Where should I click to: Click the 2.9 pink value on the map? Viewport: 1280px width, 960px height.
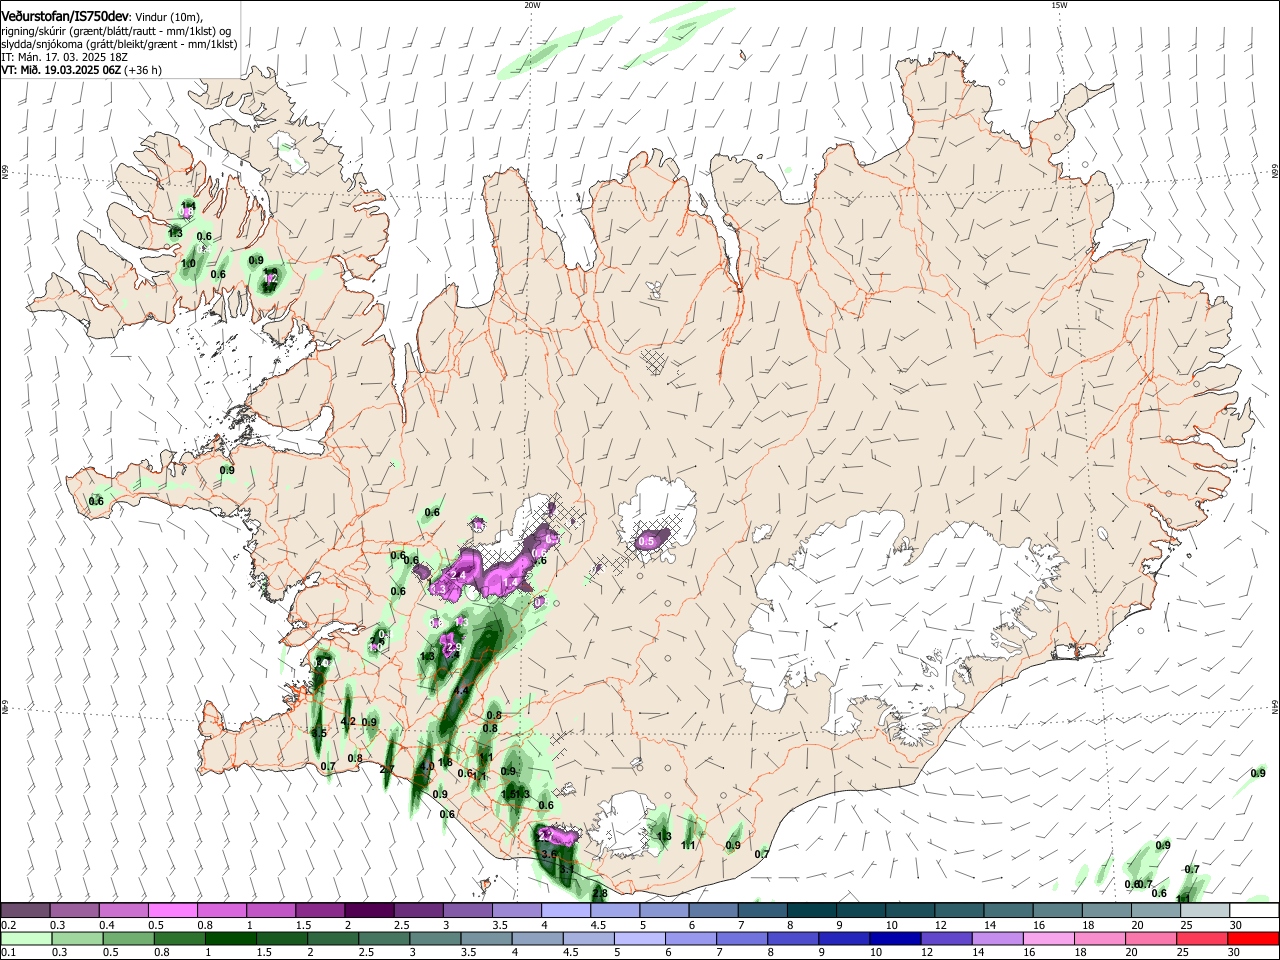tap(453, 648)
